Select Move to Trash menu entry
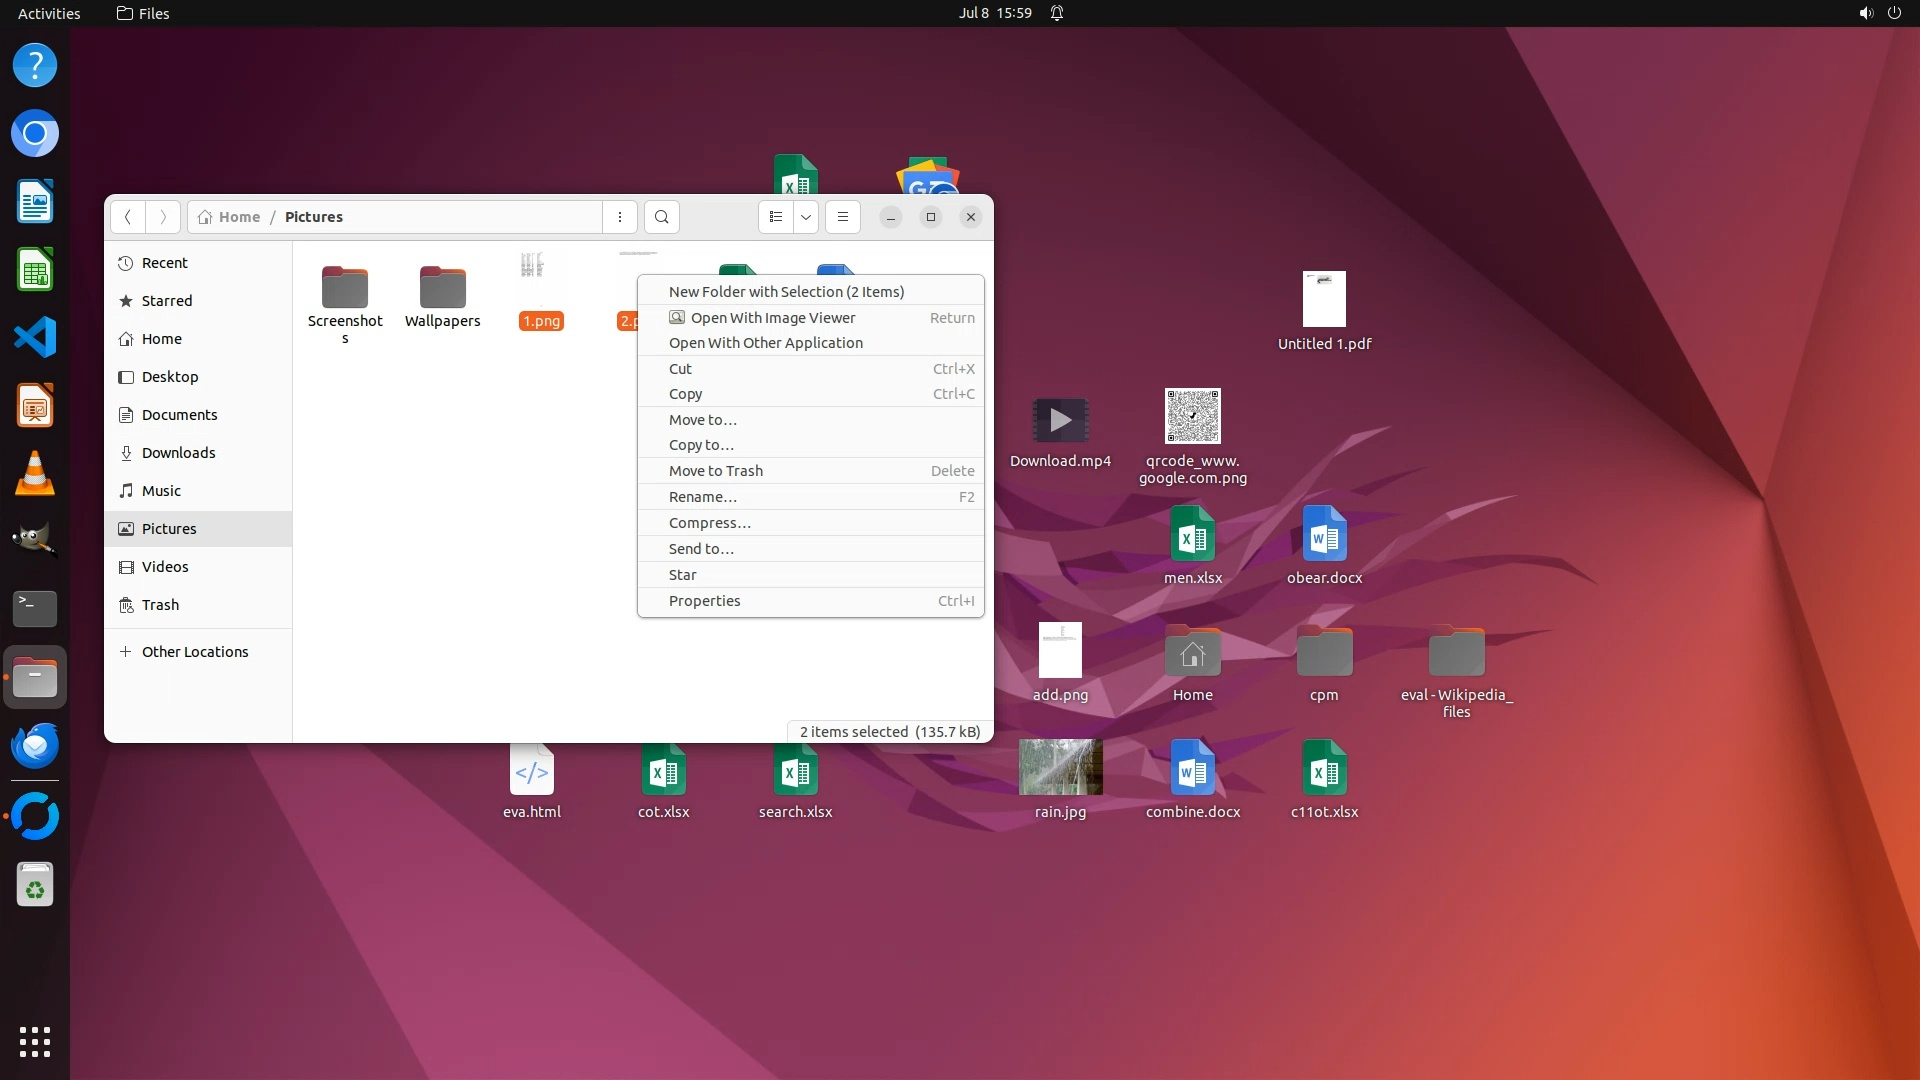 (716, 471)
